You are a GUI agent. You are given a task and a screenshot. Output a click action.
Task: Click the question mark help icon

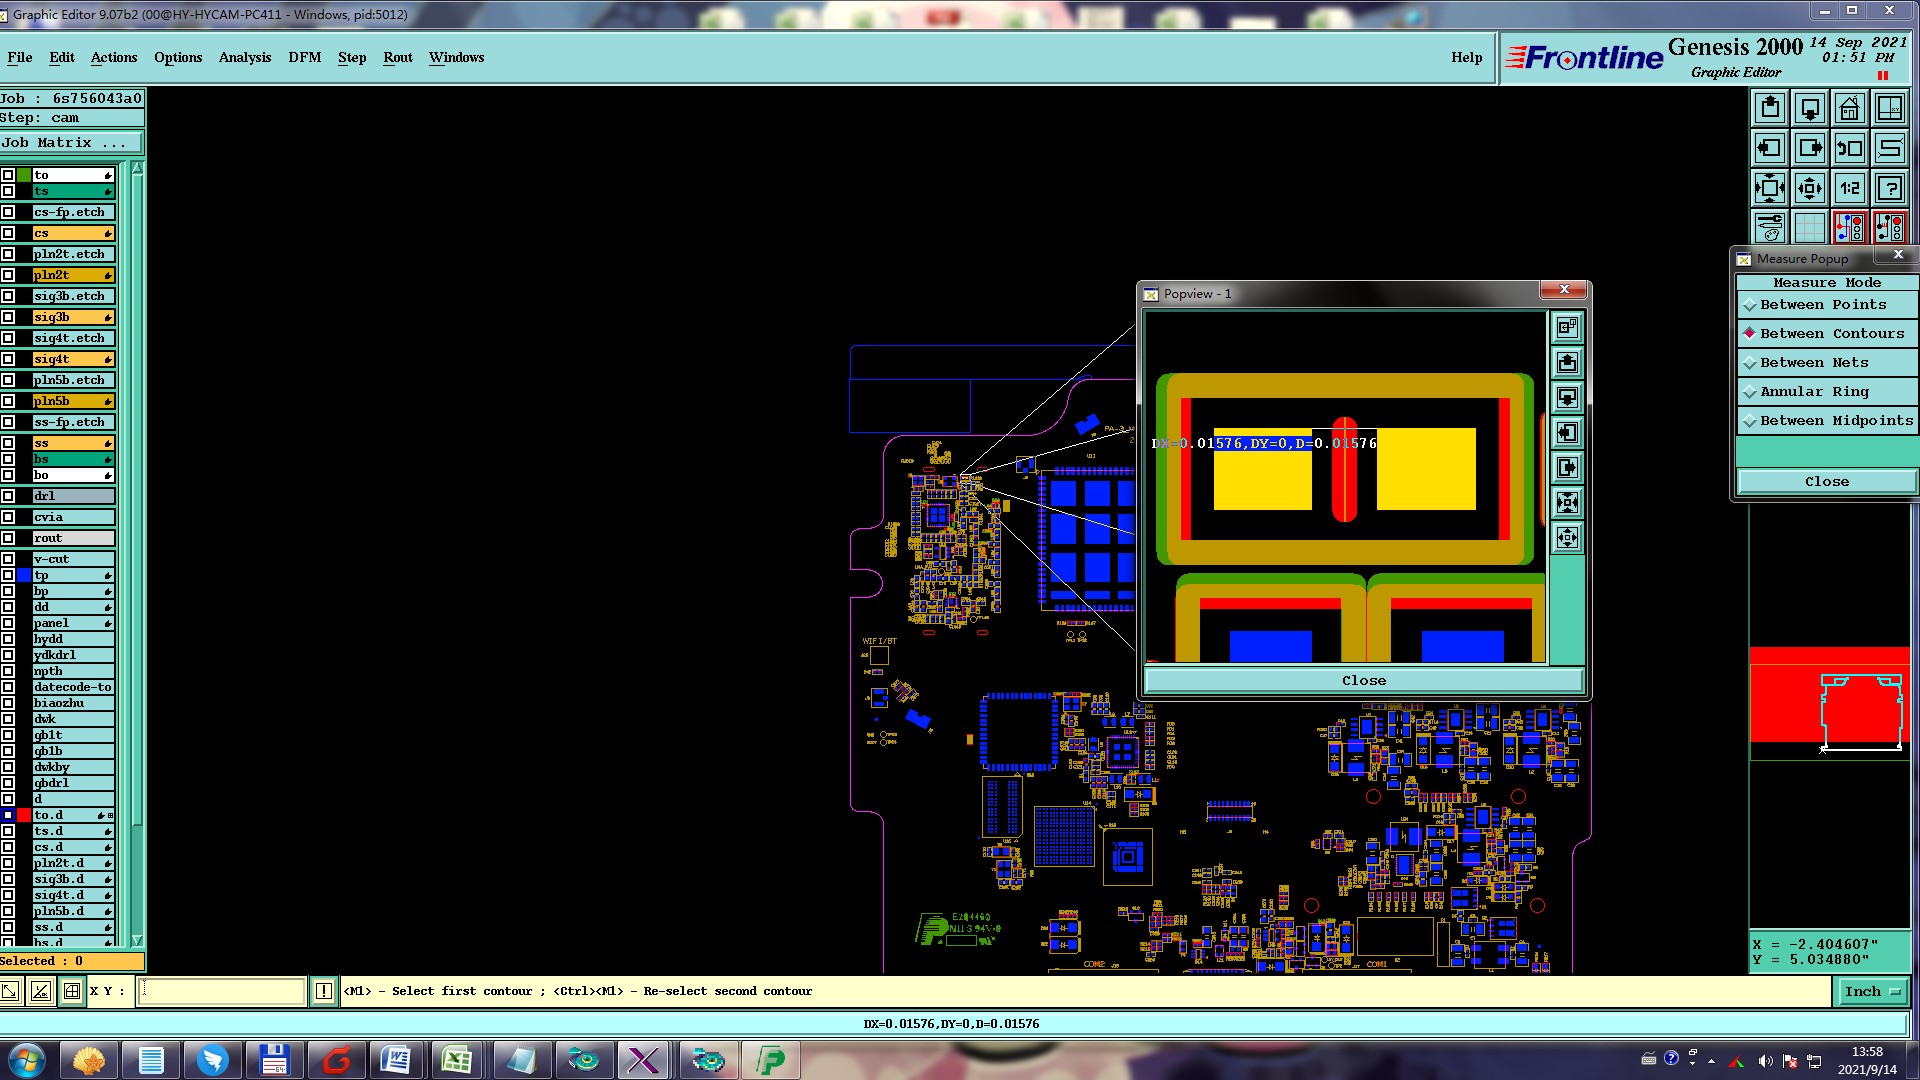click(x=1889, y=188)
